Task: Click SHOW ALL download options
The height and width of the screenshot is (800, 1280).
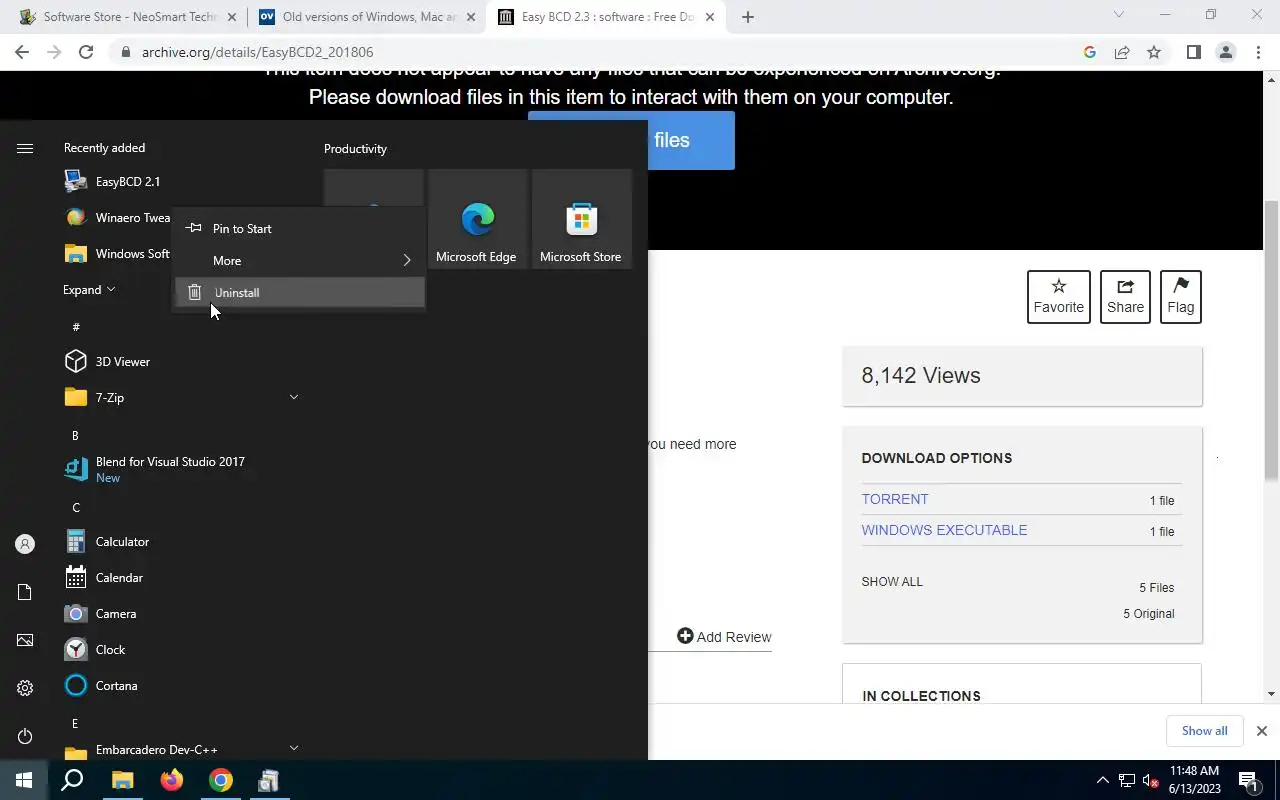Action: [892, 582]
